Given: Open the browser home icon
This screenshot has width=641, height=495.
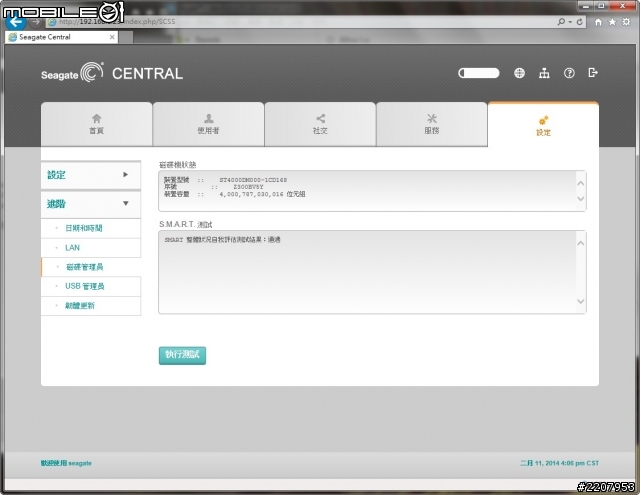Looking at the screenshot, I should click(598, 22).
